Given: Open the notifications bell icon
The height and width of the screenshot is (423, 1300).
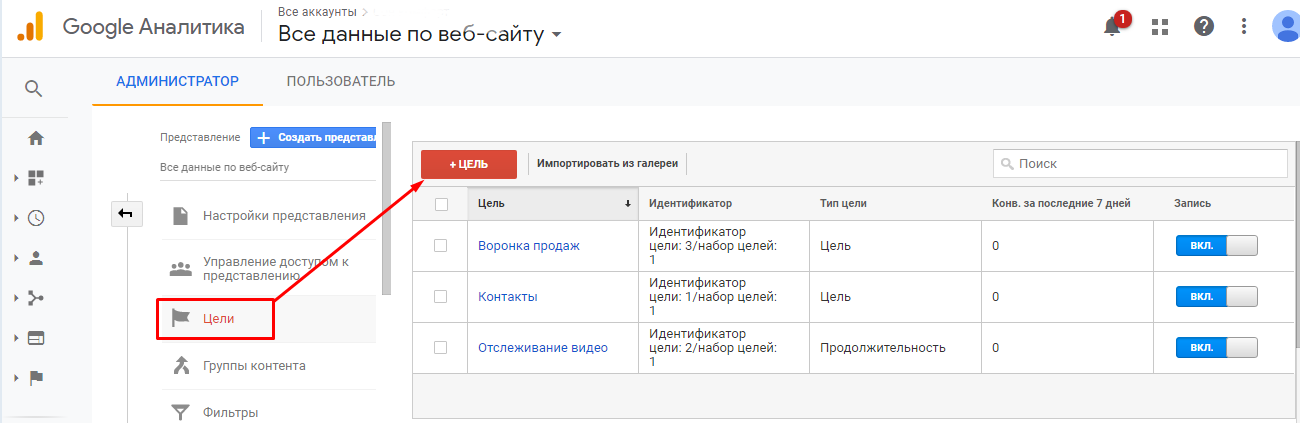Looking at the screenshot, I should click(x=1112, y=27).
